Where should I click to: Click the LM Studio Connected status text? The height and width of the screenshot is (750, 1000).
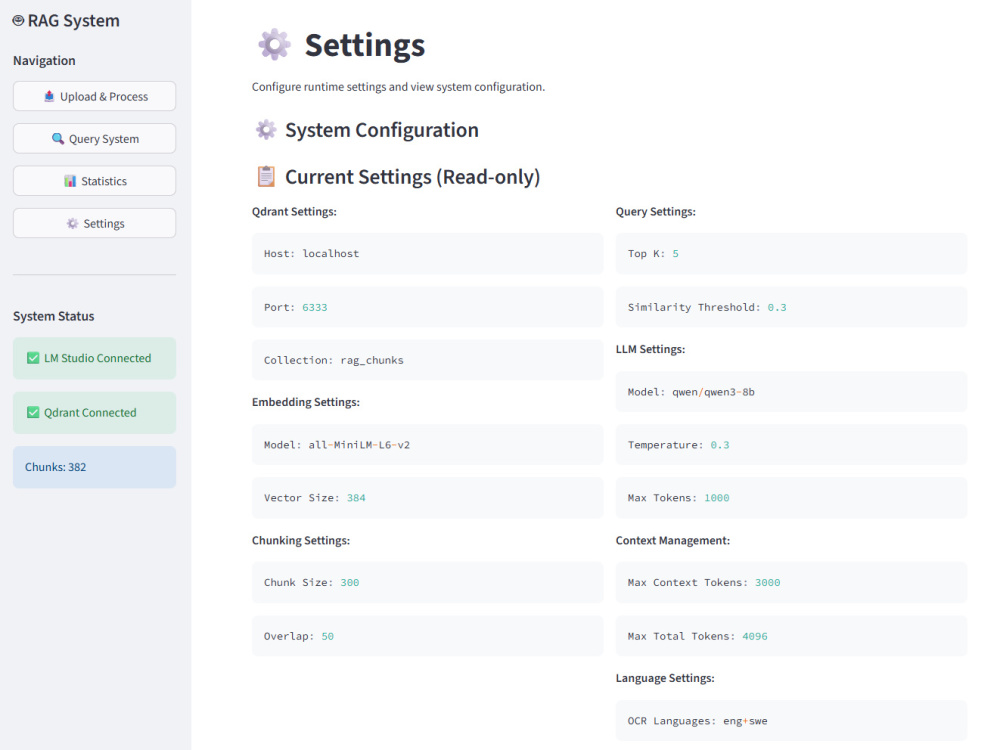pos(98,358)
